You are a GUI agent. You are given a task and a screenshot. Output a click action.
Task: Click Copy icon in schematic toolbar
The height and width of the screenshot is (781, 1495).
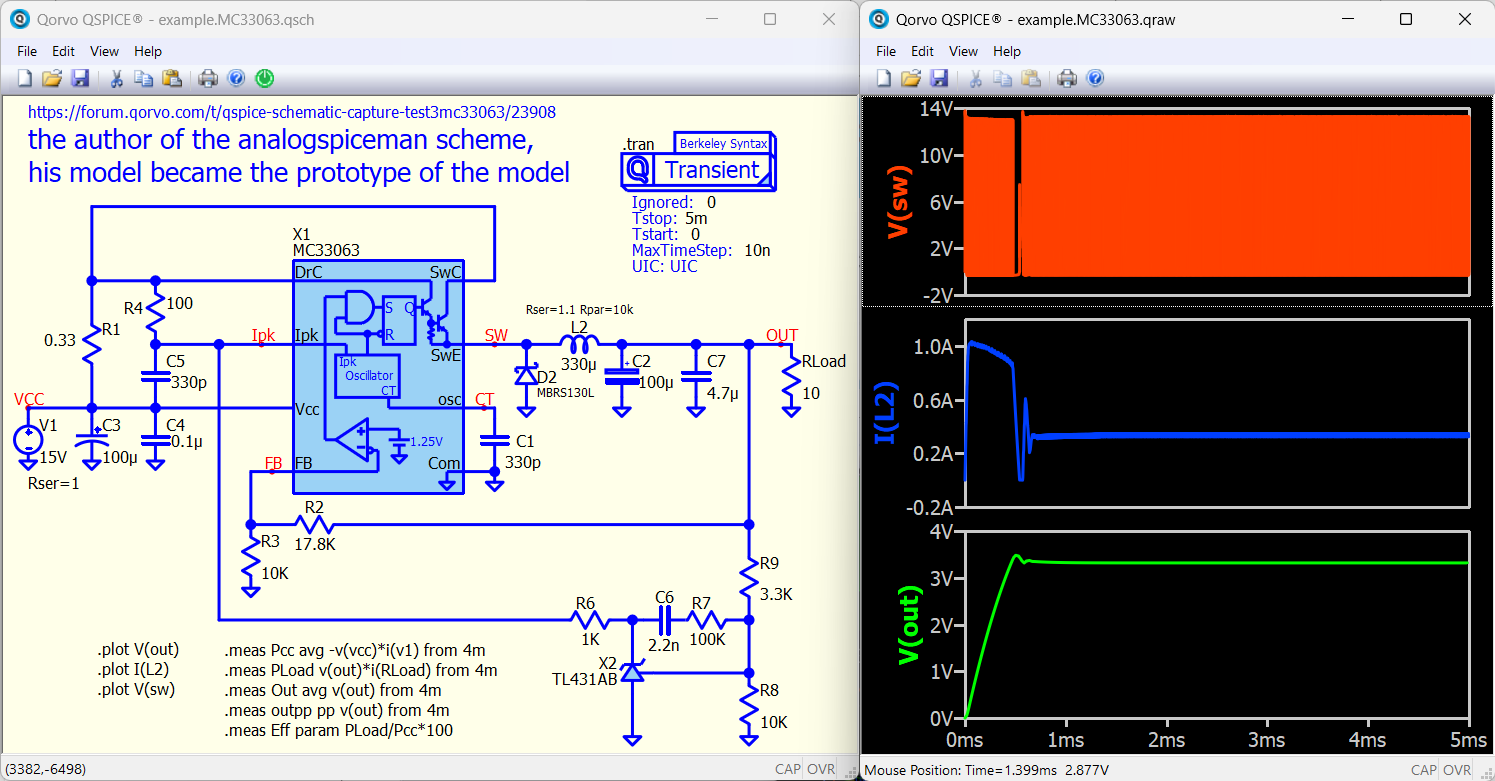pyautogui.click(x=144, y=78)
